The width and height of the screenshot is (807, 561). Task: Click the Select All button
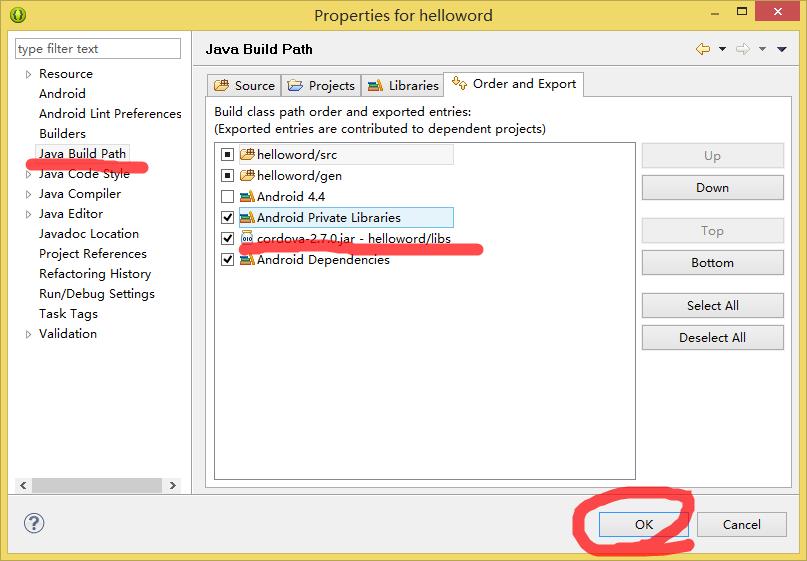coord(712,306)
